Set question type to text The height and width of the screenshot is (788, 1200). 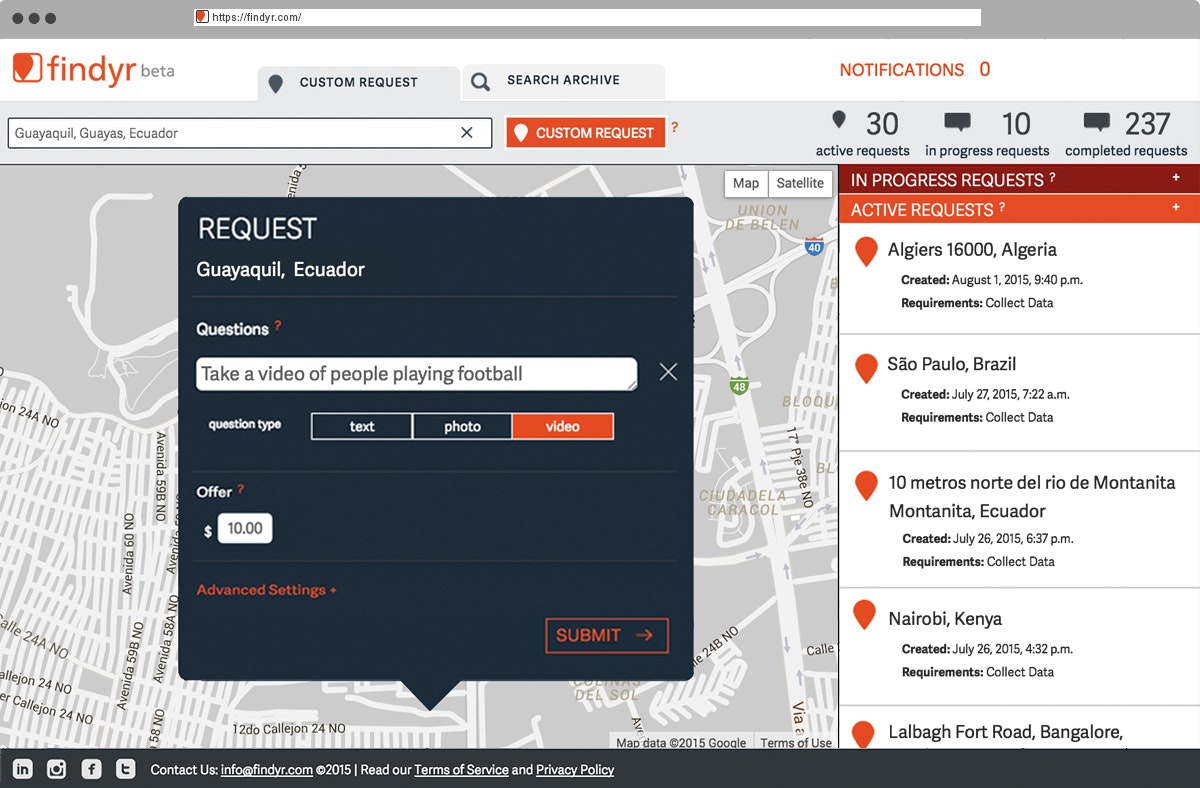362,426
